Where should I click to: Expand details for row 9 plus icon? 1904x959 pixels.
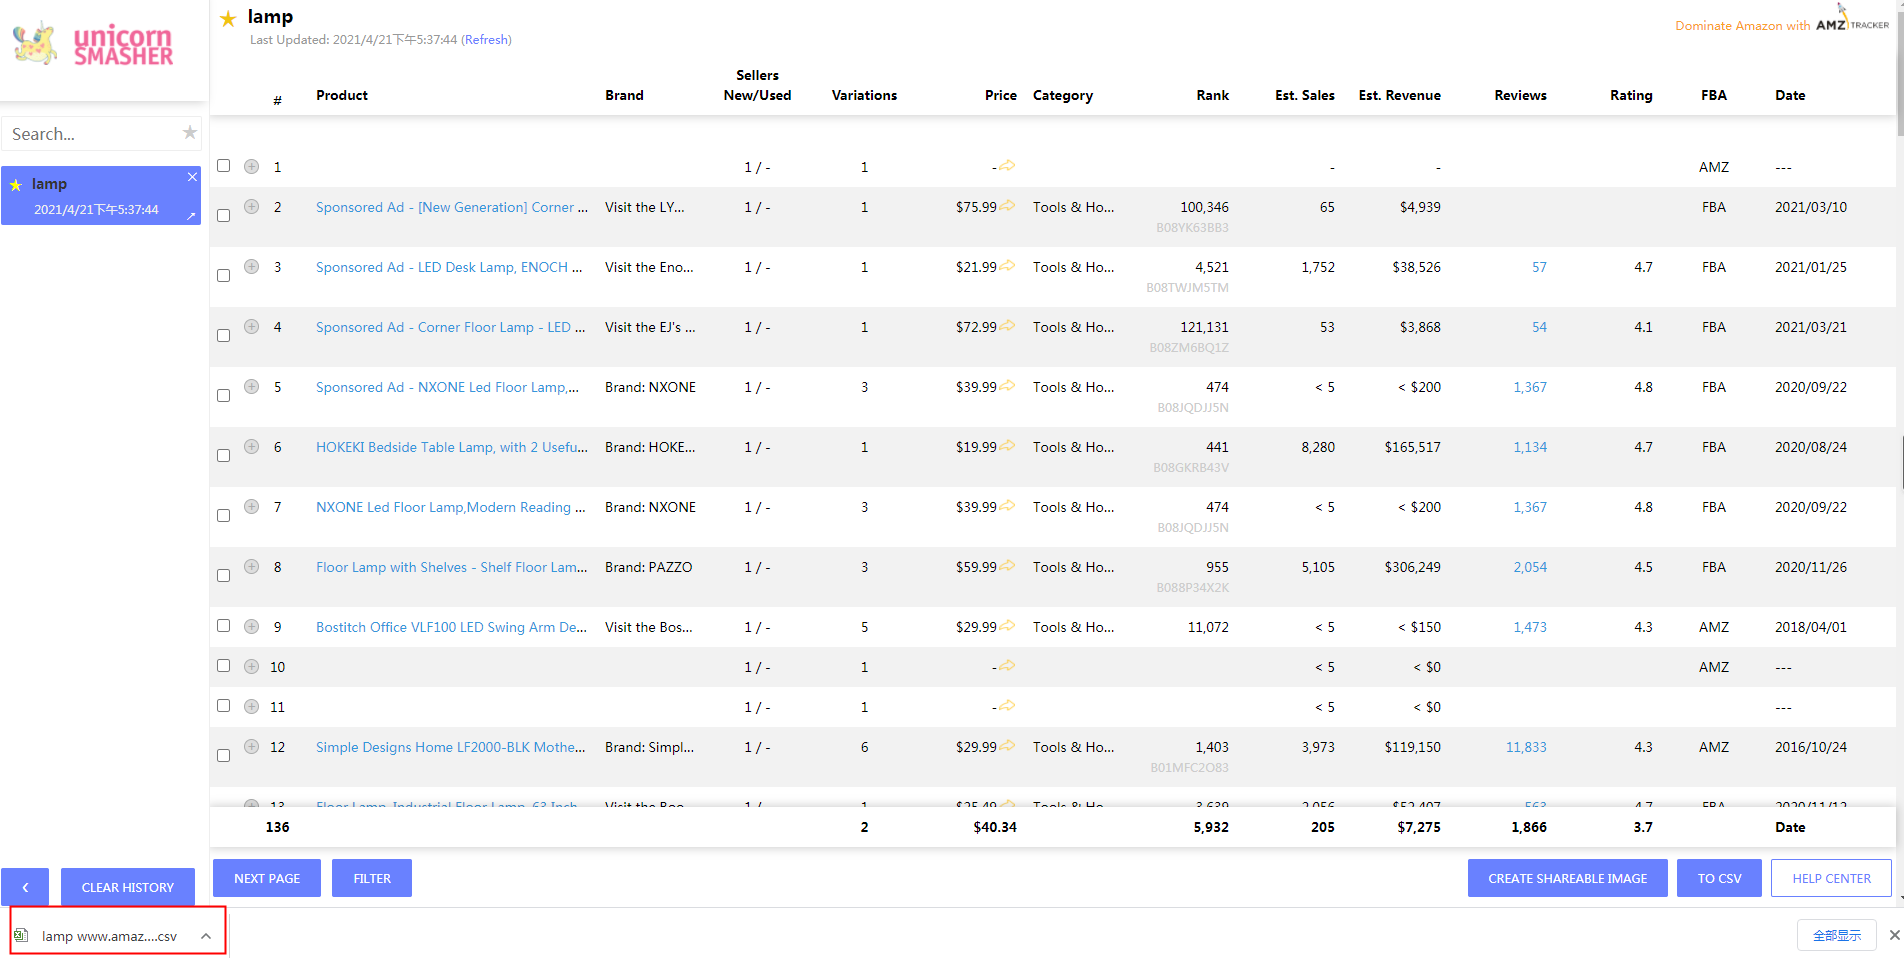(252, 627)
